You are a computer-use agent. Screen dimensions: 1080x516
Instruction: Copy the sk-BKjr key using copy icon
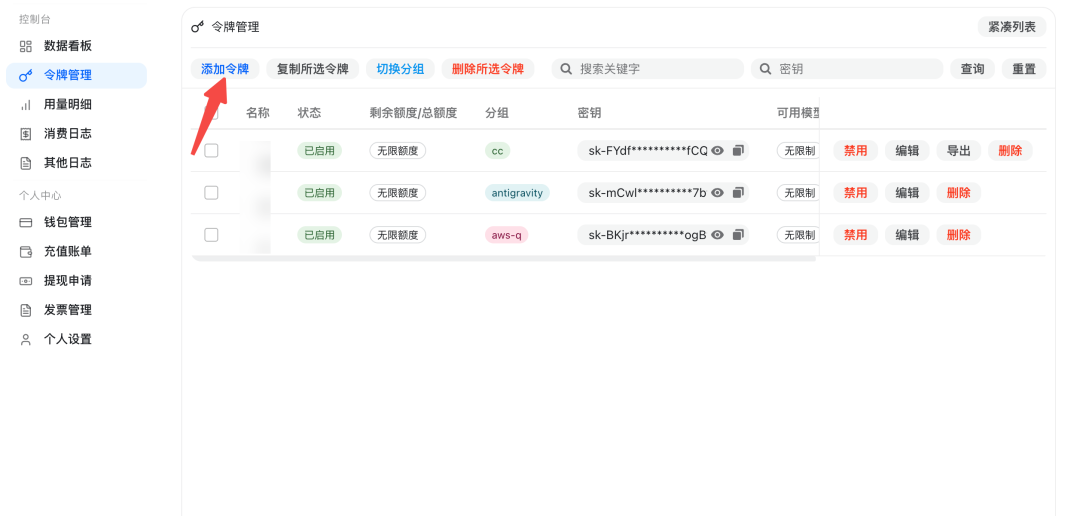point(738,235)
